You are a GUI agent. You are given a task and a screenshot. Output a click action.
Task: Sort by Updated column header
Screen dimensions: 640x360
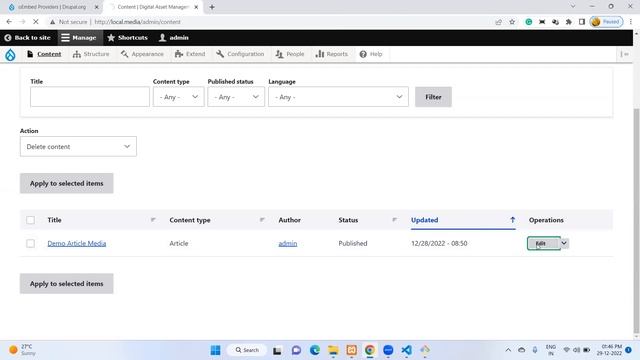pos(424,220)
